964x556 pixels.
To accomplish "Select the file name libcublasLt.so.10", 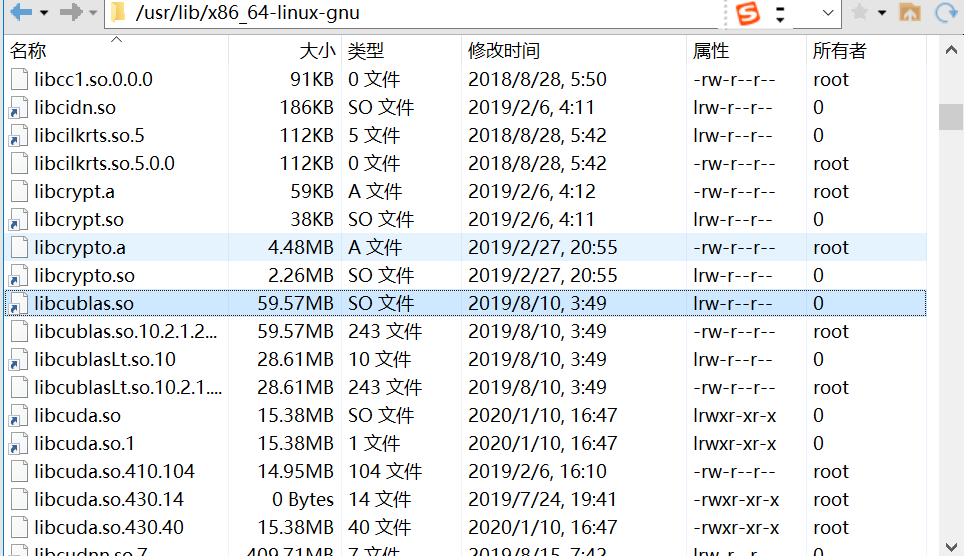I will click(105, 359).
